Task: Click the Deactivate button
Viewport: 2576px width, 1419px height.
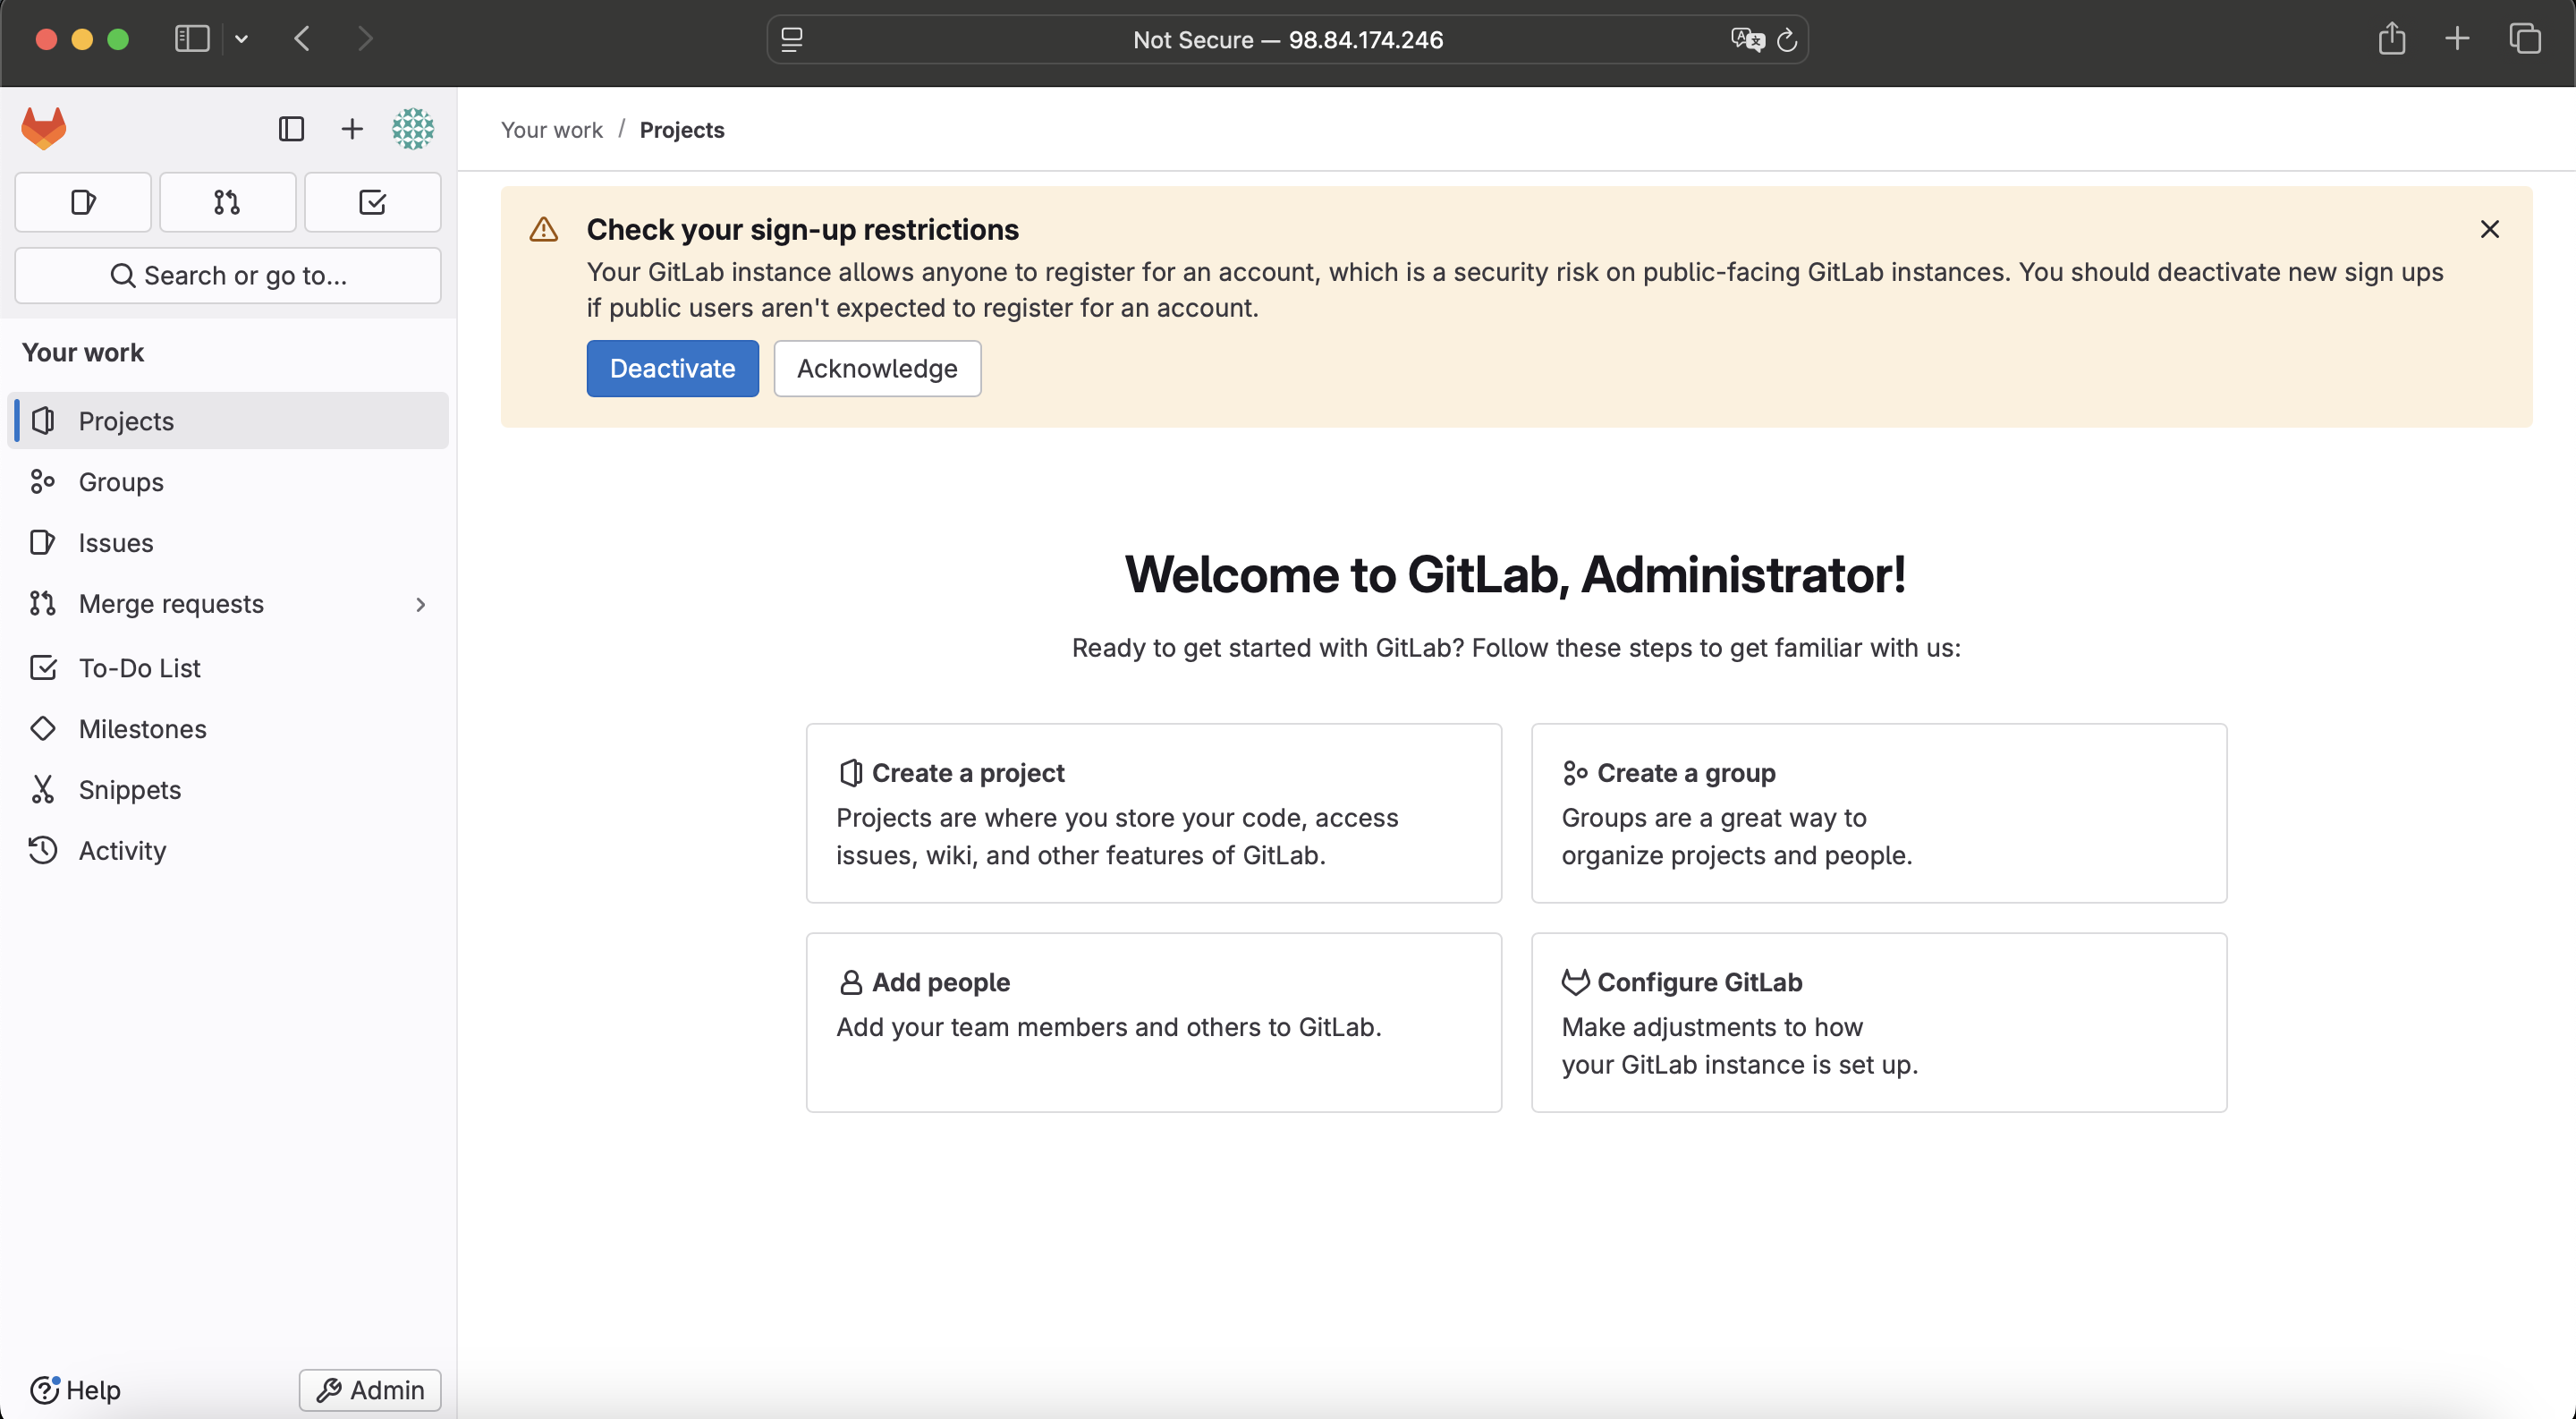Action: (x=671, y=368)
